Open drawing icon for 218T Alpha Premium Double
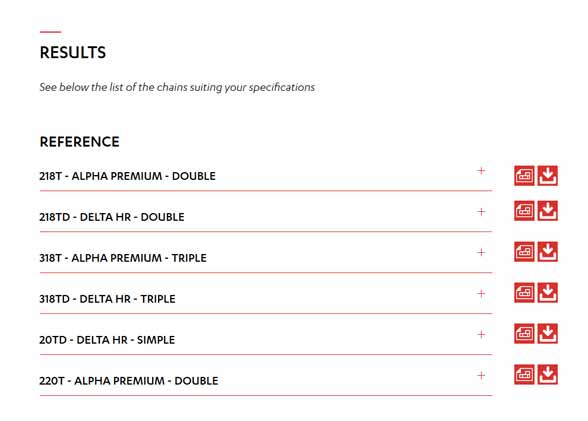The image size is (588, 421). pyautogui.click(x=524, y=175)
